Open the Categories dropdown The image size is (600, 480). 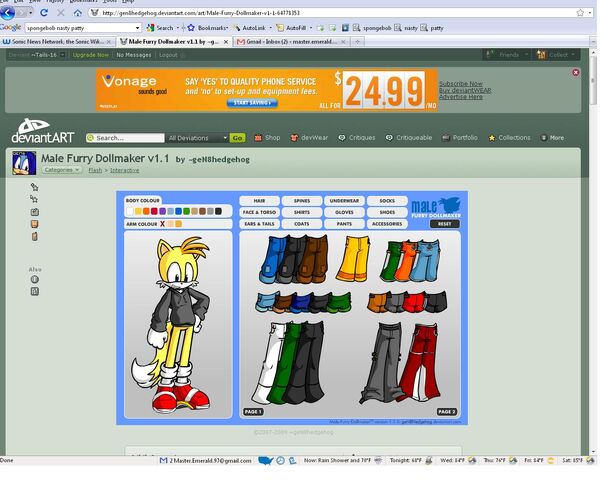coord(62,170)
